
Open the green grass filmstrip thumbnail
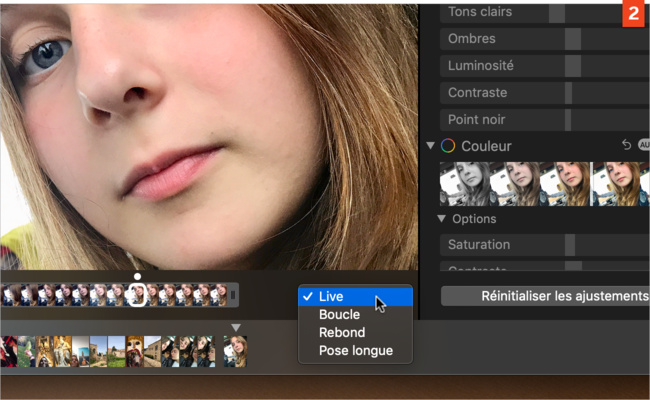click(26, 352)
